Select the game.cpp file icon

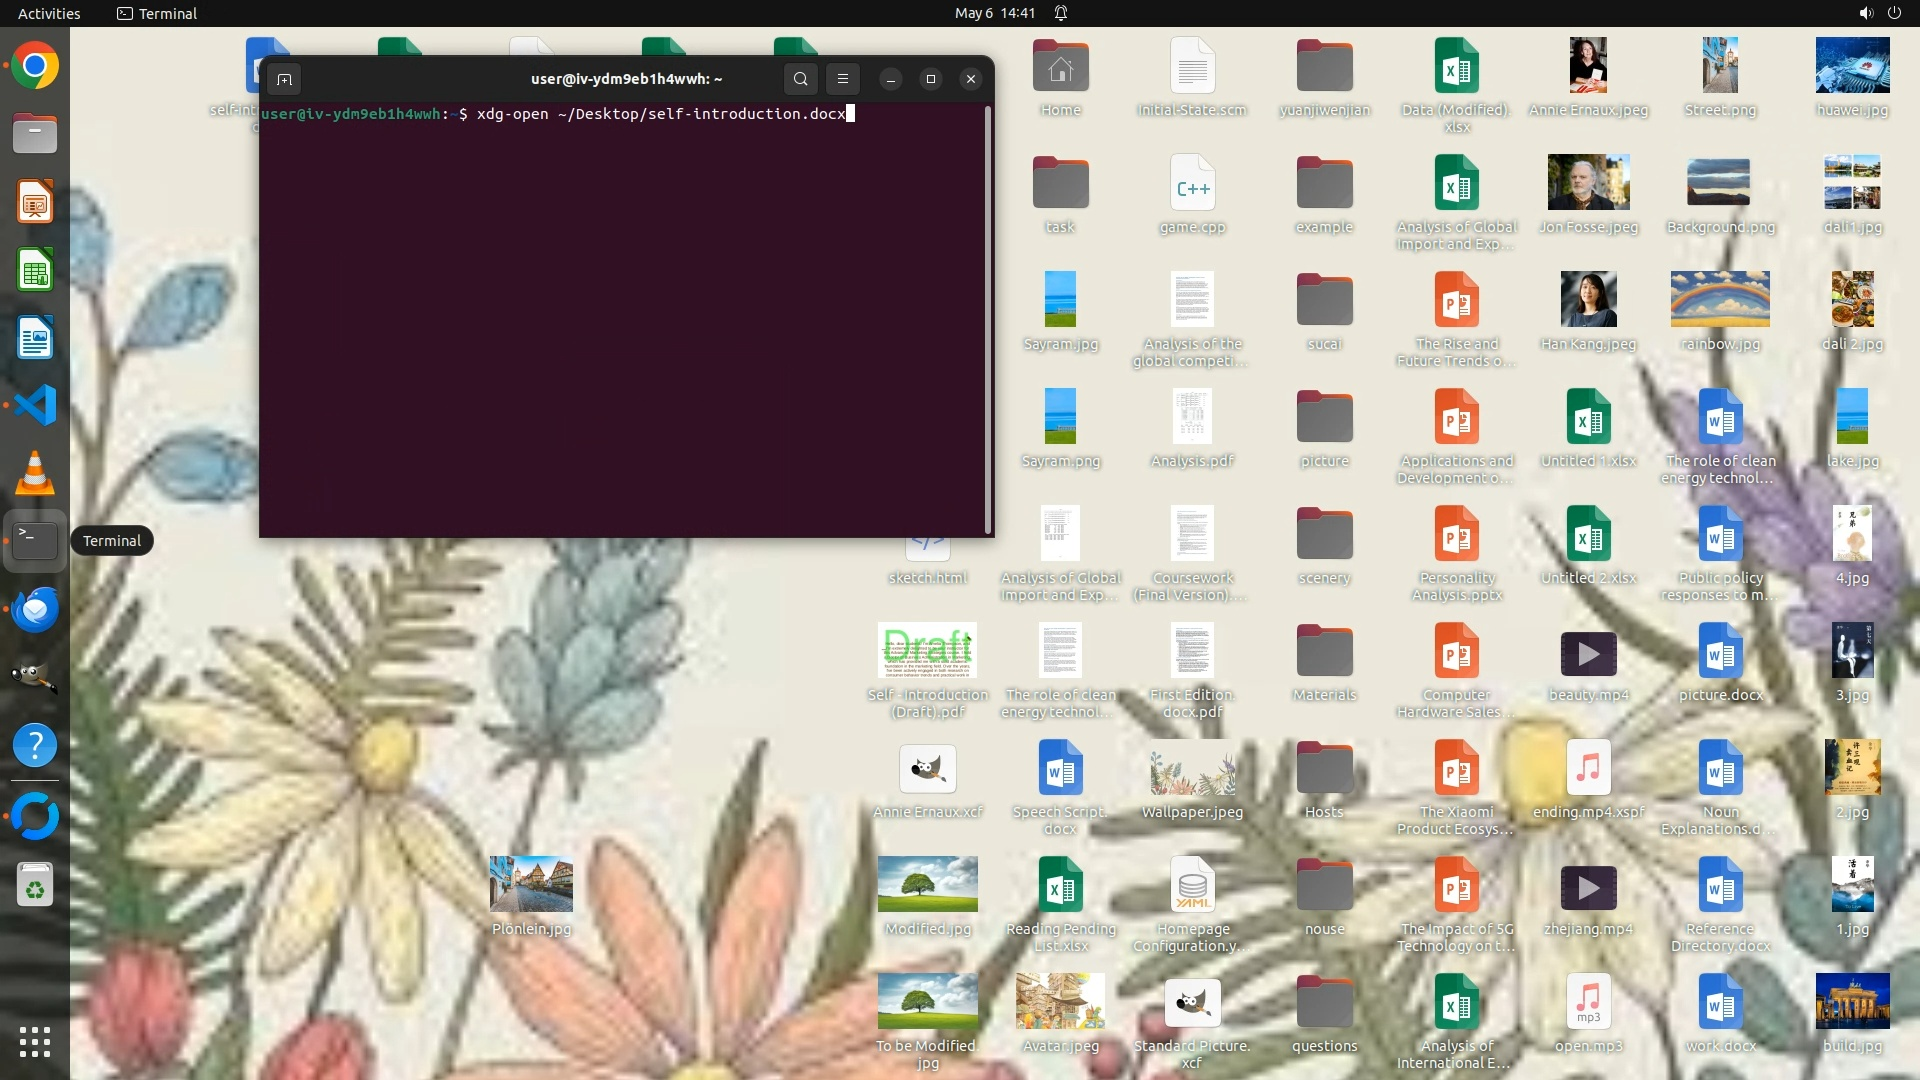coord(1192,183)
